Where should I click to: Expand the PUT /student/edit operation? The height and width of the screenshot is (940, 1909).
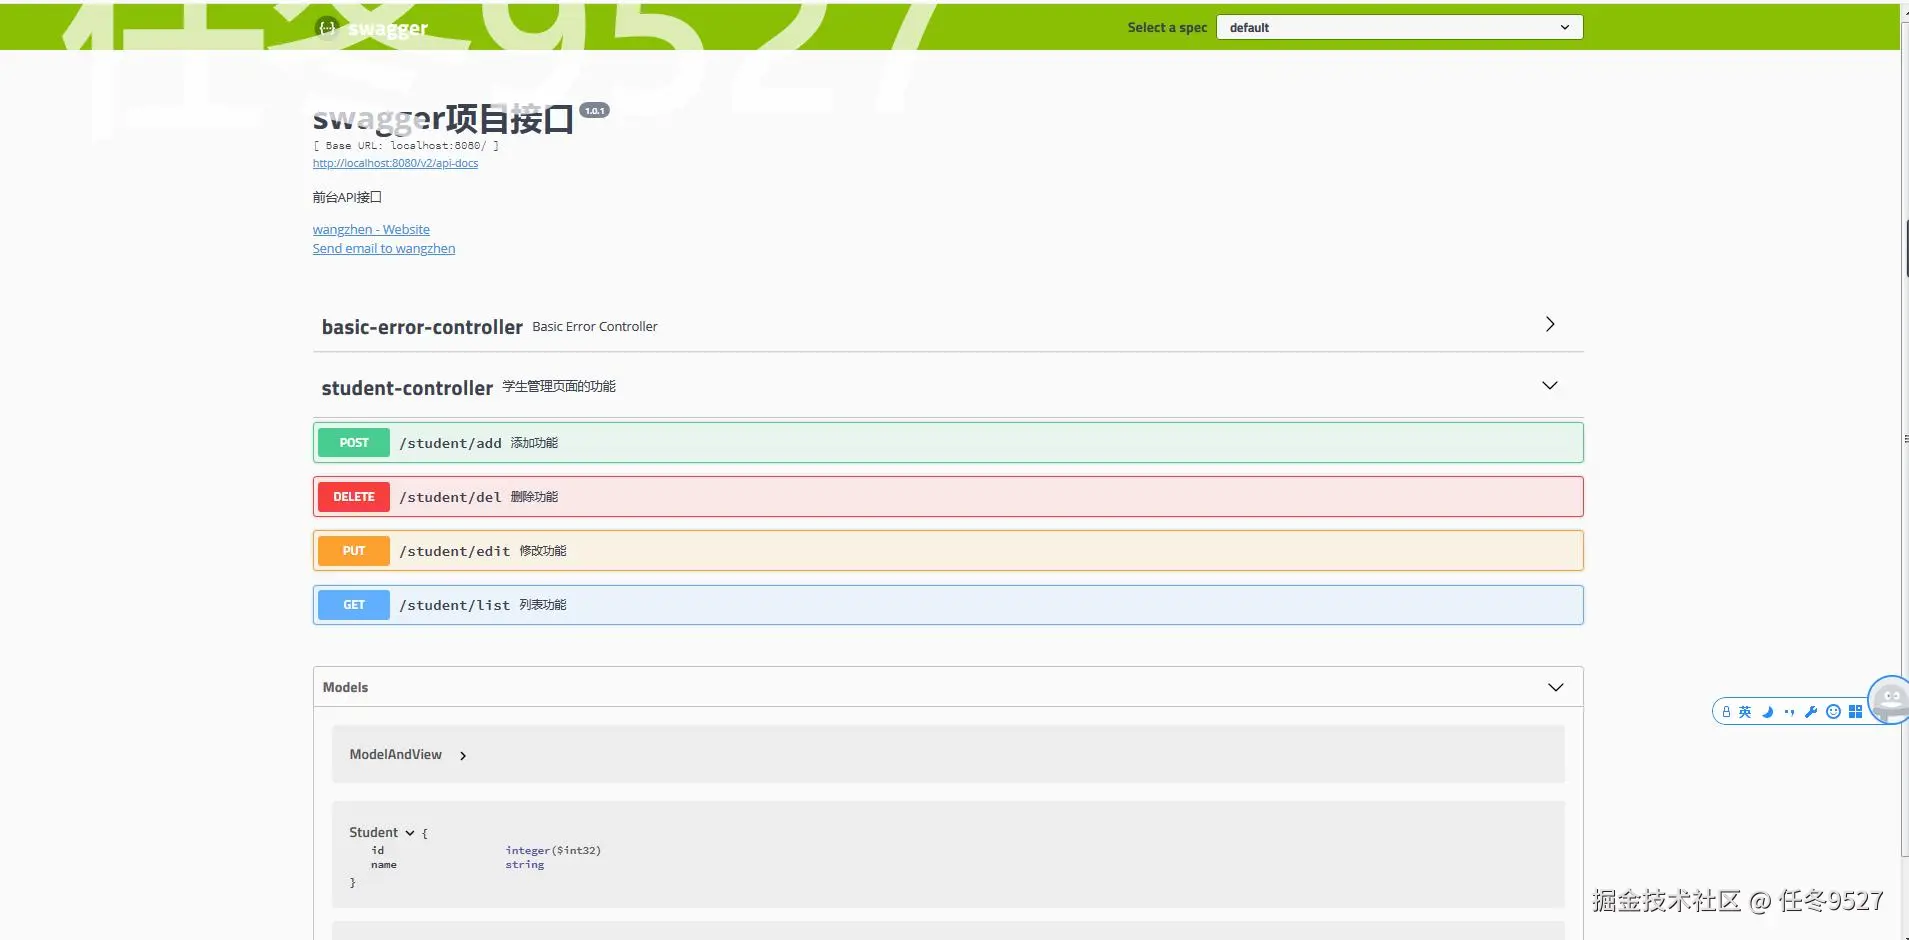pyautogui.click(x=948, y=551)
